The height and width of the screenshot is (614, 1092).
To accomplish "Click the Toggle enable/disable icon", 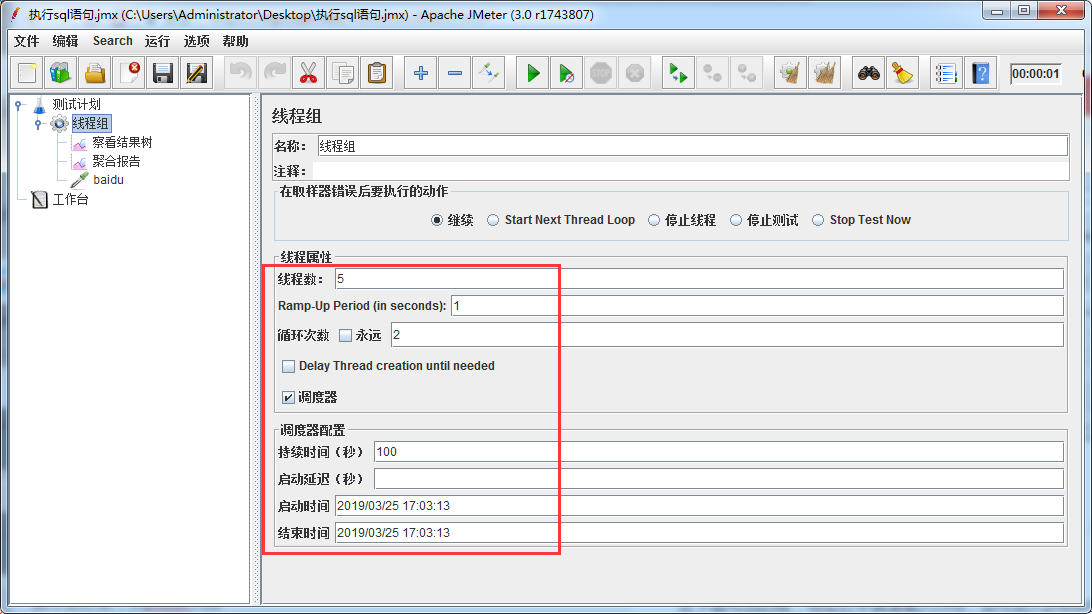I will point(489,73).
